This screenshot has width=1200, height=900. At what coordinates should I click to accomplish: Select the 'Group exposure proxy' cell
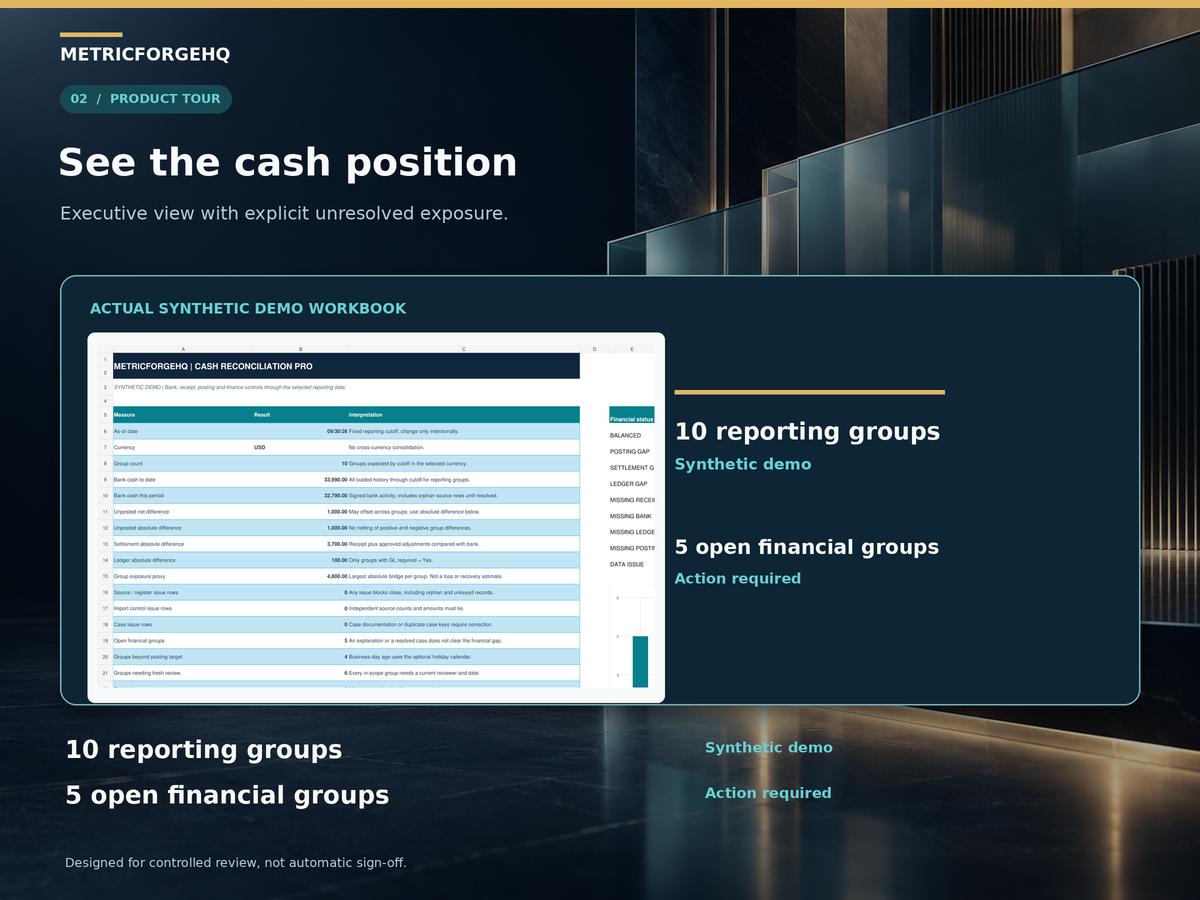[x=182, y=576]
